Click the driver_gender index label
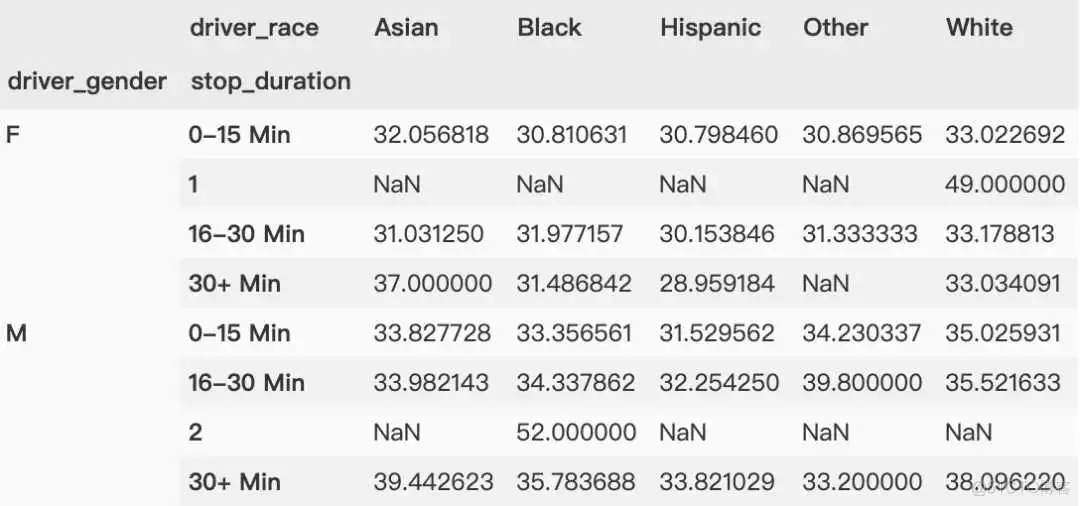The width and height of the screenshot is (1080, 506). tap(87, 81)
